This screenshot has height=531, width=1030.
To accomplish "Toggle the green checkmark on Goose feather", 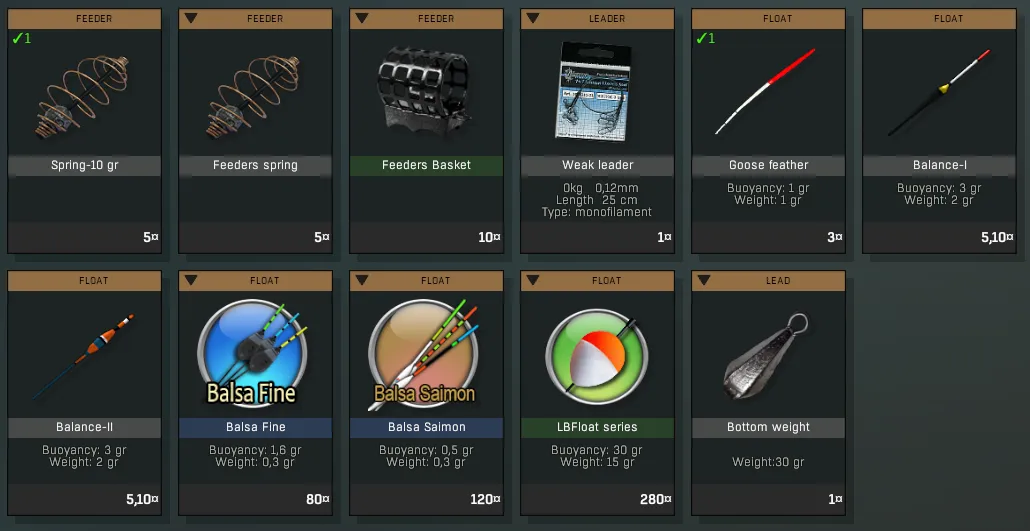I will (x=705, y=39).
